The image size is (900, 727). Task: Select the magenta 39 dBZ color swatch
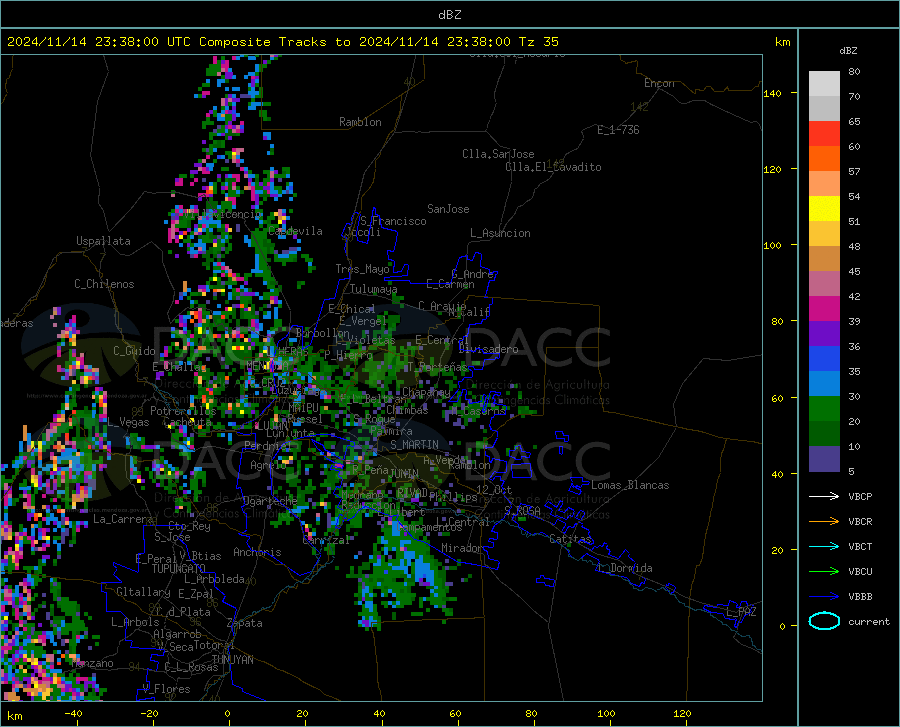click(x=824, y=308)
